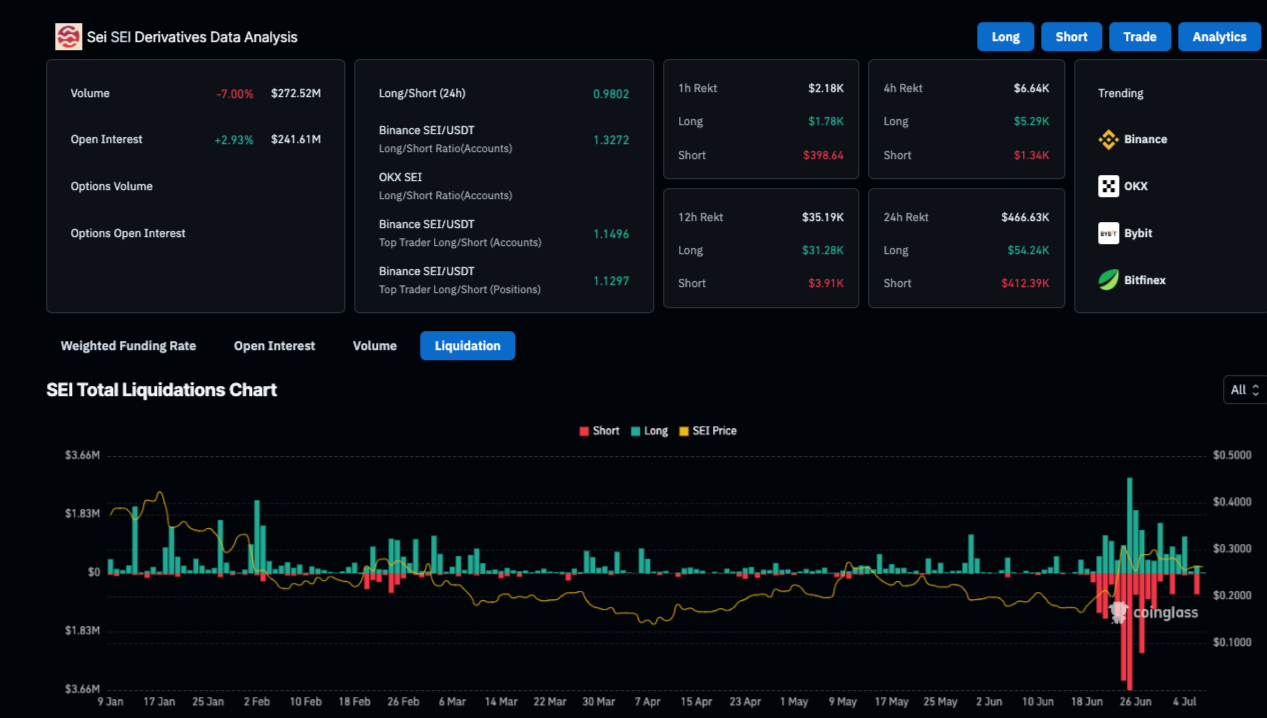Screen dimensions: 1267x718
Task: Switch to the Open Interest tab
Action: pyautogui.click(x=274, y=346)
